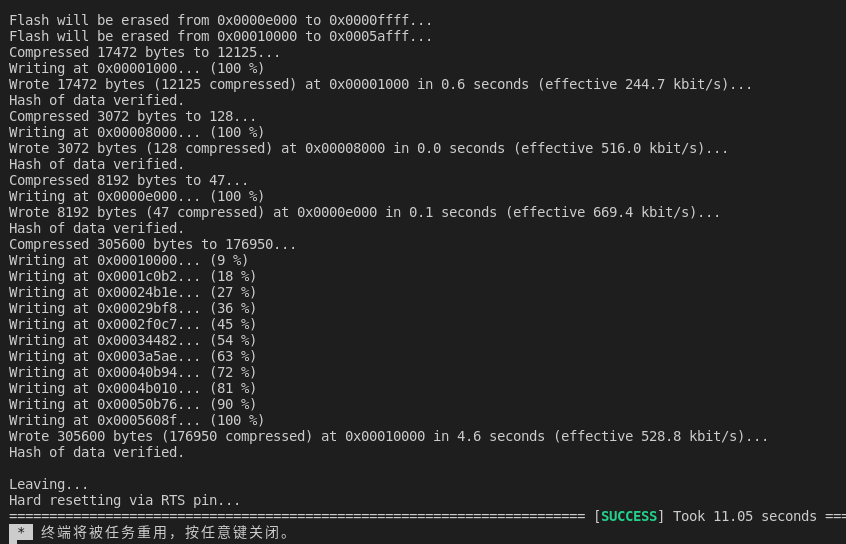Click the 'Compressed 305600 bytes to 176950...' line
Screen dimensions: 846x544
pyautogui.click(x=153, y=244)
